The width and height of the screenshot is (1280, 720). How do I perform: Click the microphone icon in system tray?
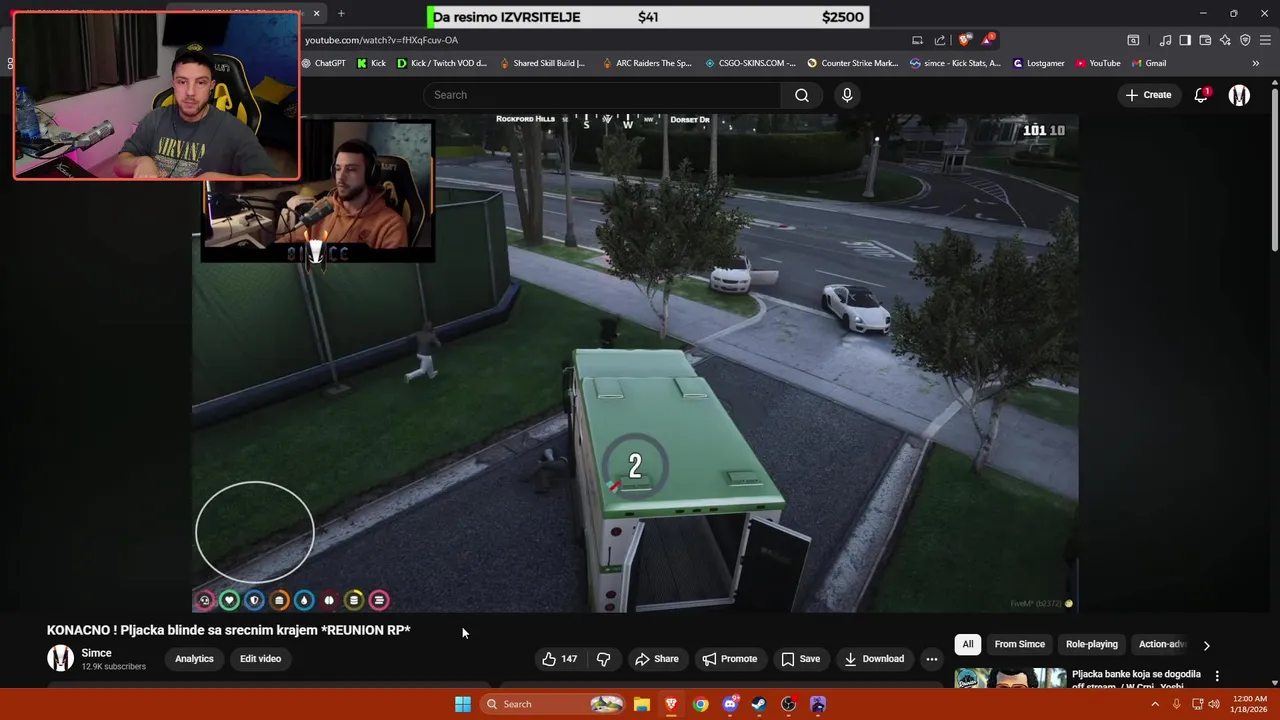pos(1177,704)
